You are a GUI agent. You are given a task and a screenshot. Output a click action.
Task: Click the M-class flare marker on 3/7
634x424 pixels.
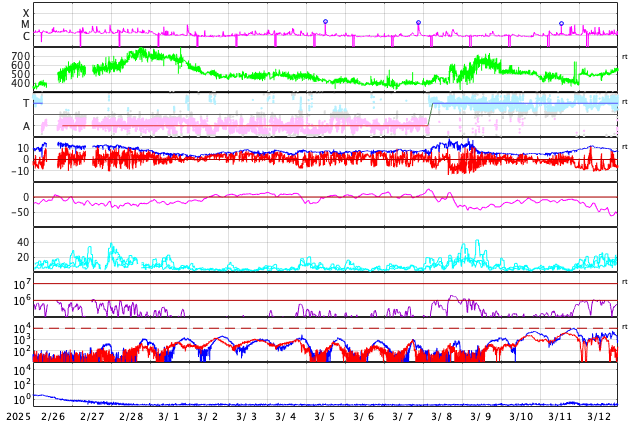418,23
